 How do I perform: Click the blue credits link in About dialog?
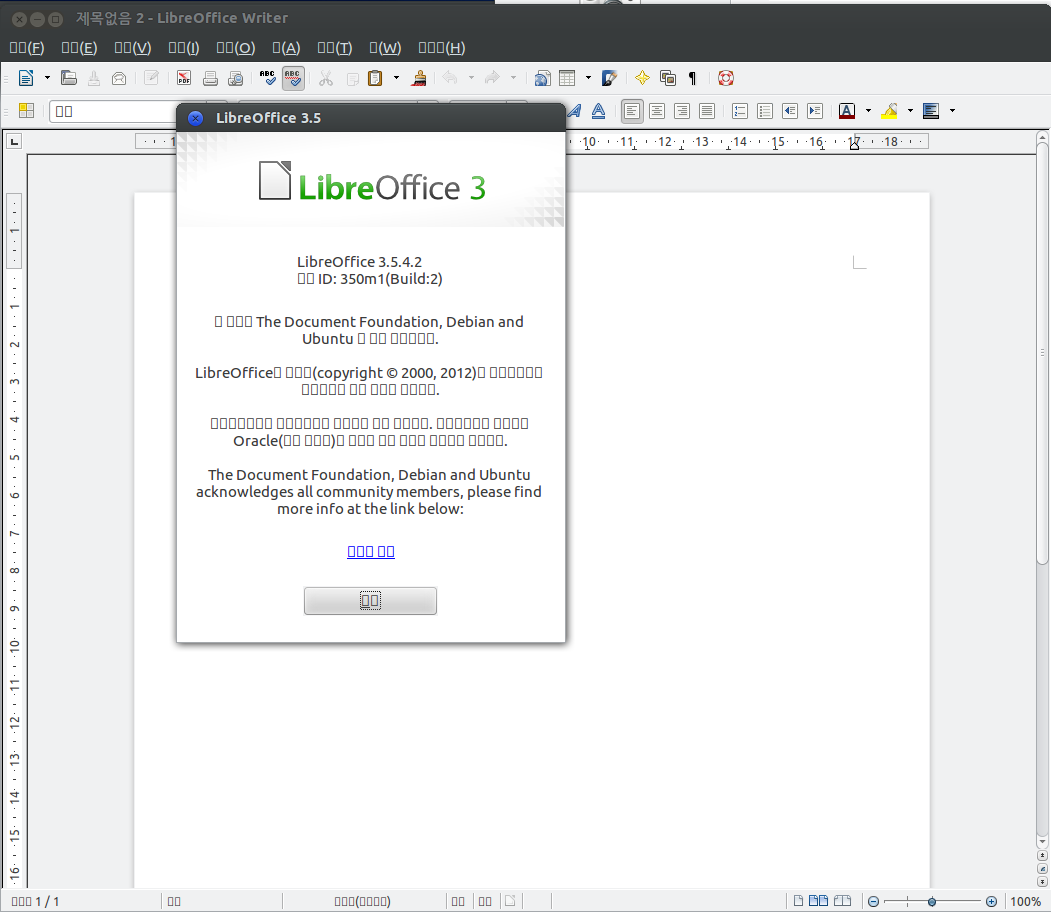point(371,551)
